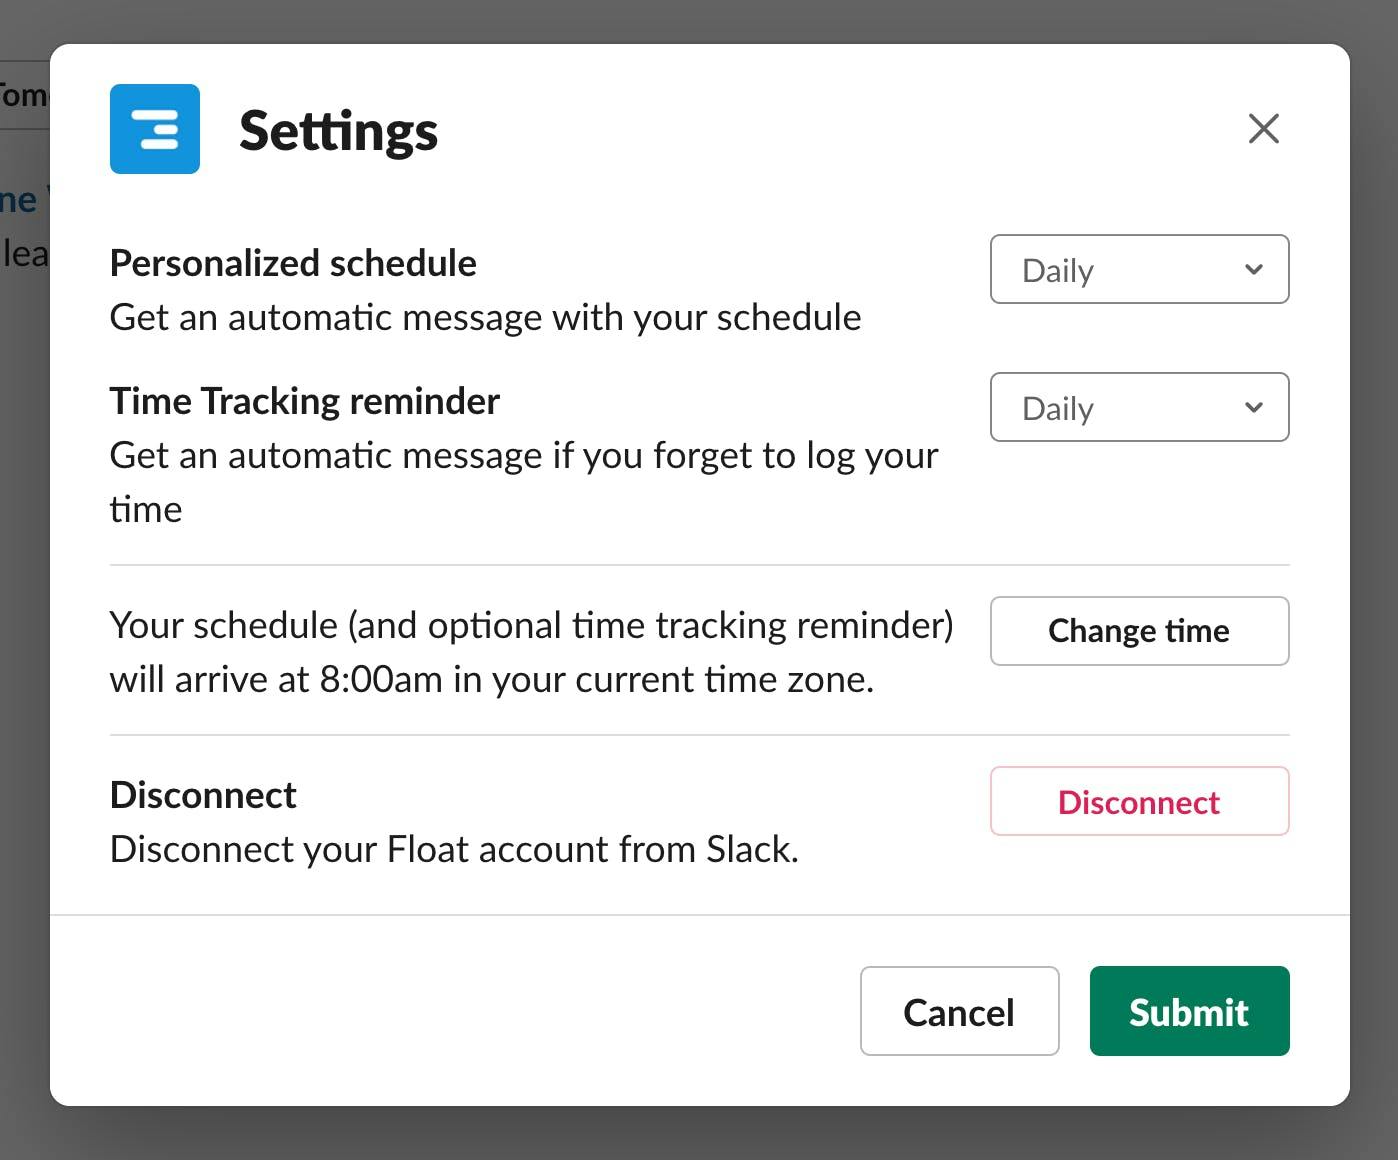This screenshot has width=1398, height=1160.
Task: Click the red Disconnect button
Action: 1139,801
